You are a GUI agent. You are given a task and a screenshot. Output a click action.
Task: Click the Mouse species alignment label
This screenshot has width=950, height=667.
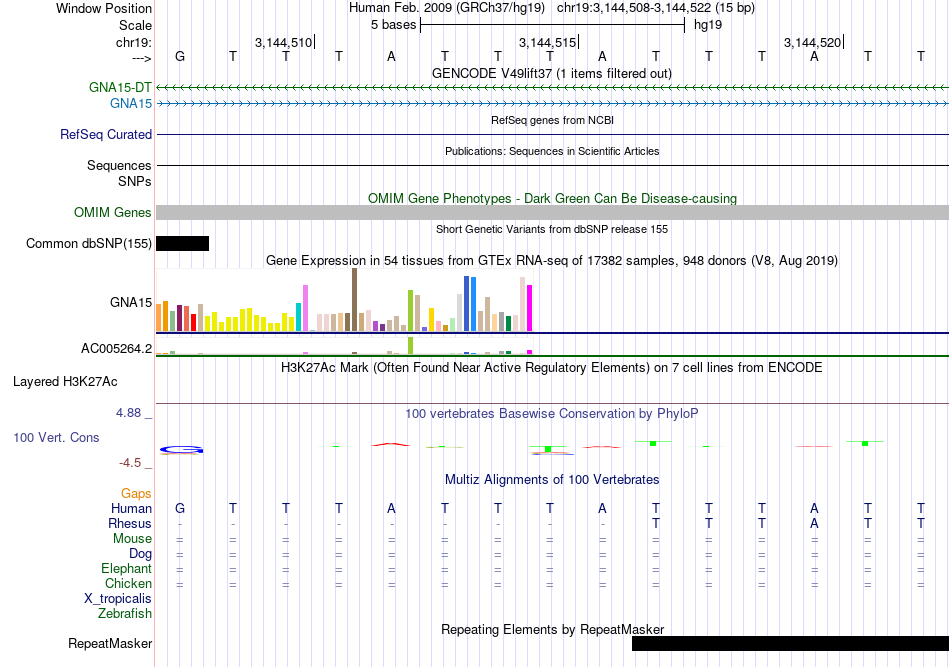click(132, 539)
